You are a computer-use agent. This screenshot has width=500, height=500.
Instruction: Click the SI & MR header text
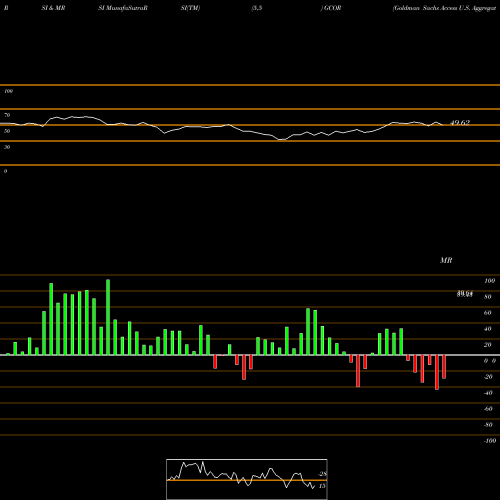click(x=53, y=8)
